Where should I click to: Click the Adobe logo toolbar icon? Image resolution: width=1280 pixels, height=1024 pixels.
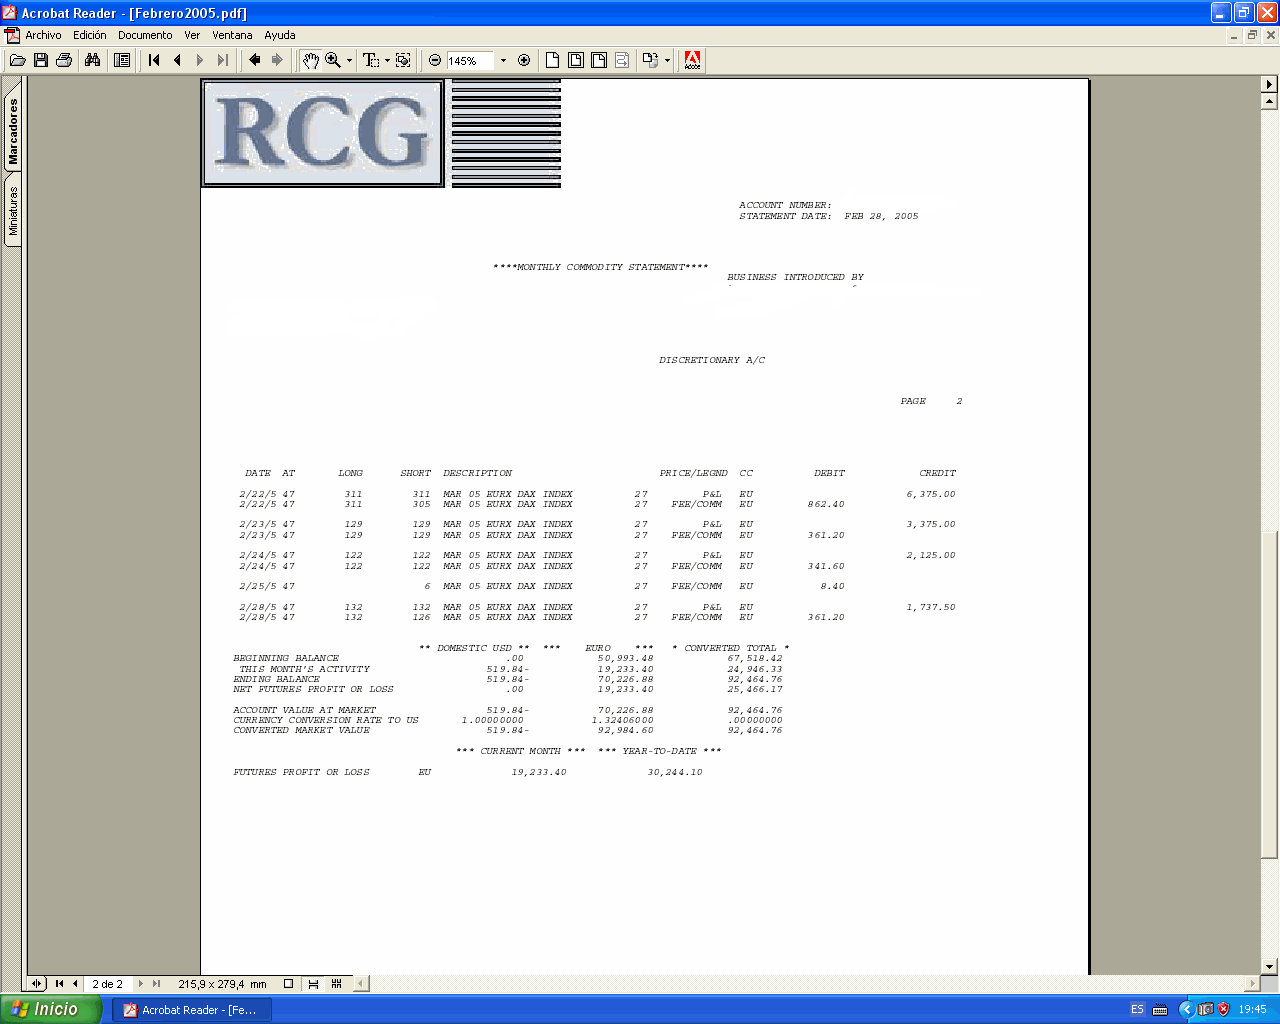coord(692,60)
